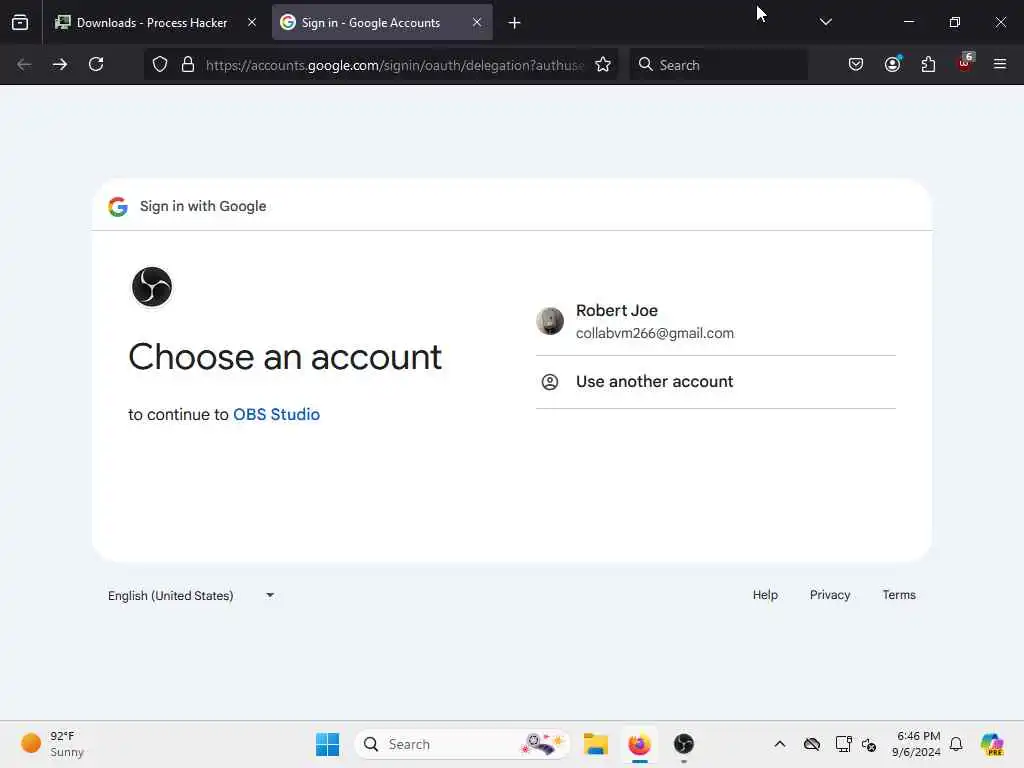Open OBS Studio from taskbar
The image size is (1024, 768).
coord(684,744)
